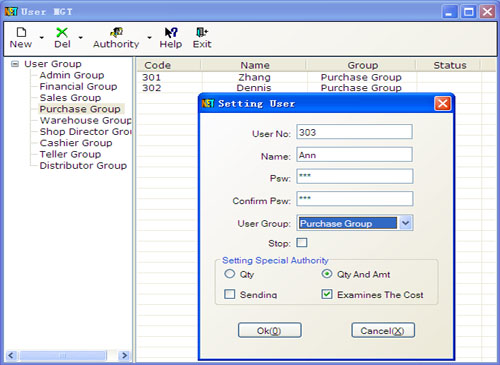Click the tree panel horizontal scrollbar thumb
Viewport: 500px width, 365px height.
pos(63,355)
